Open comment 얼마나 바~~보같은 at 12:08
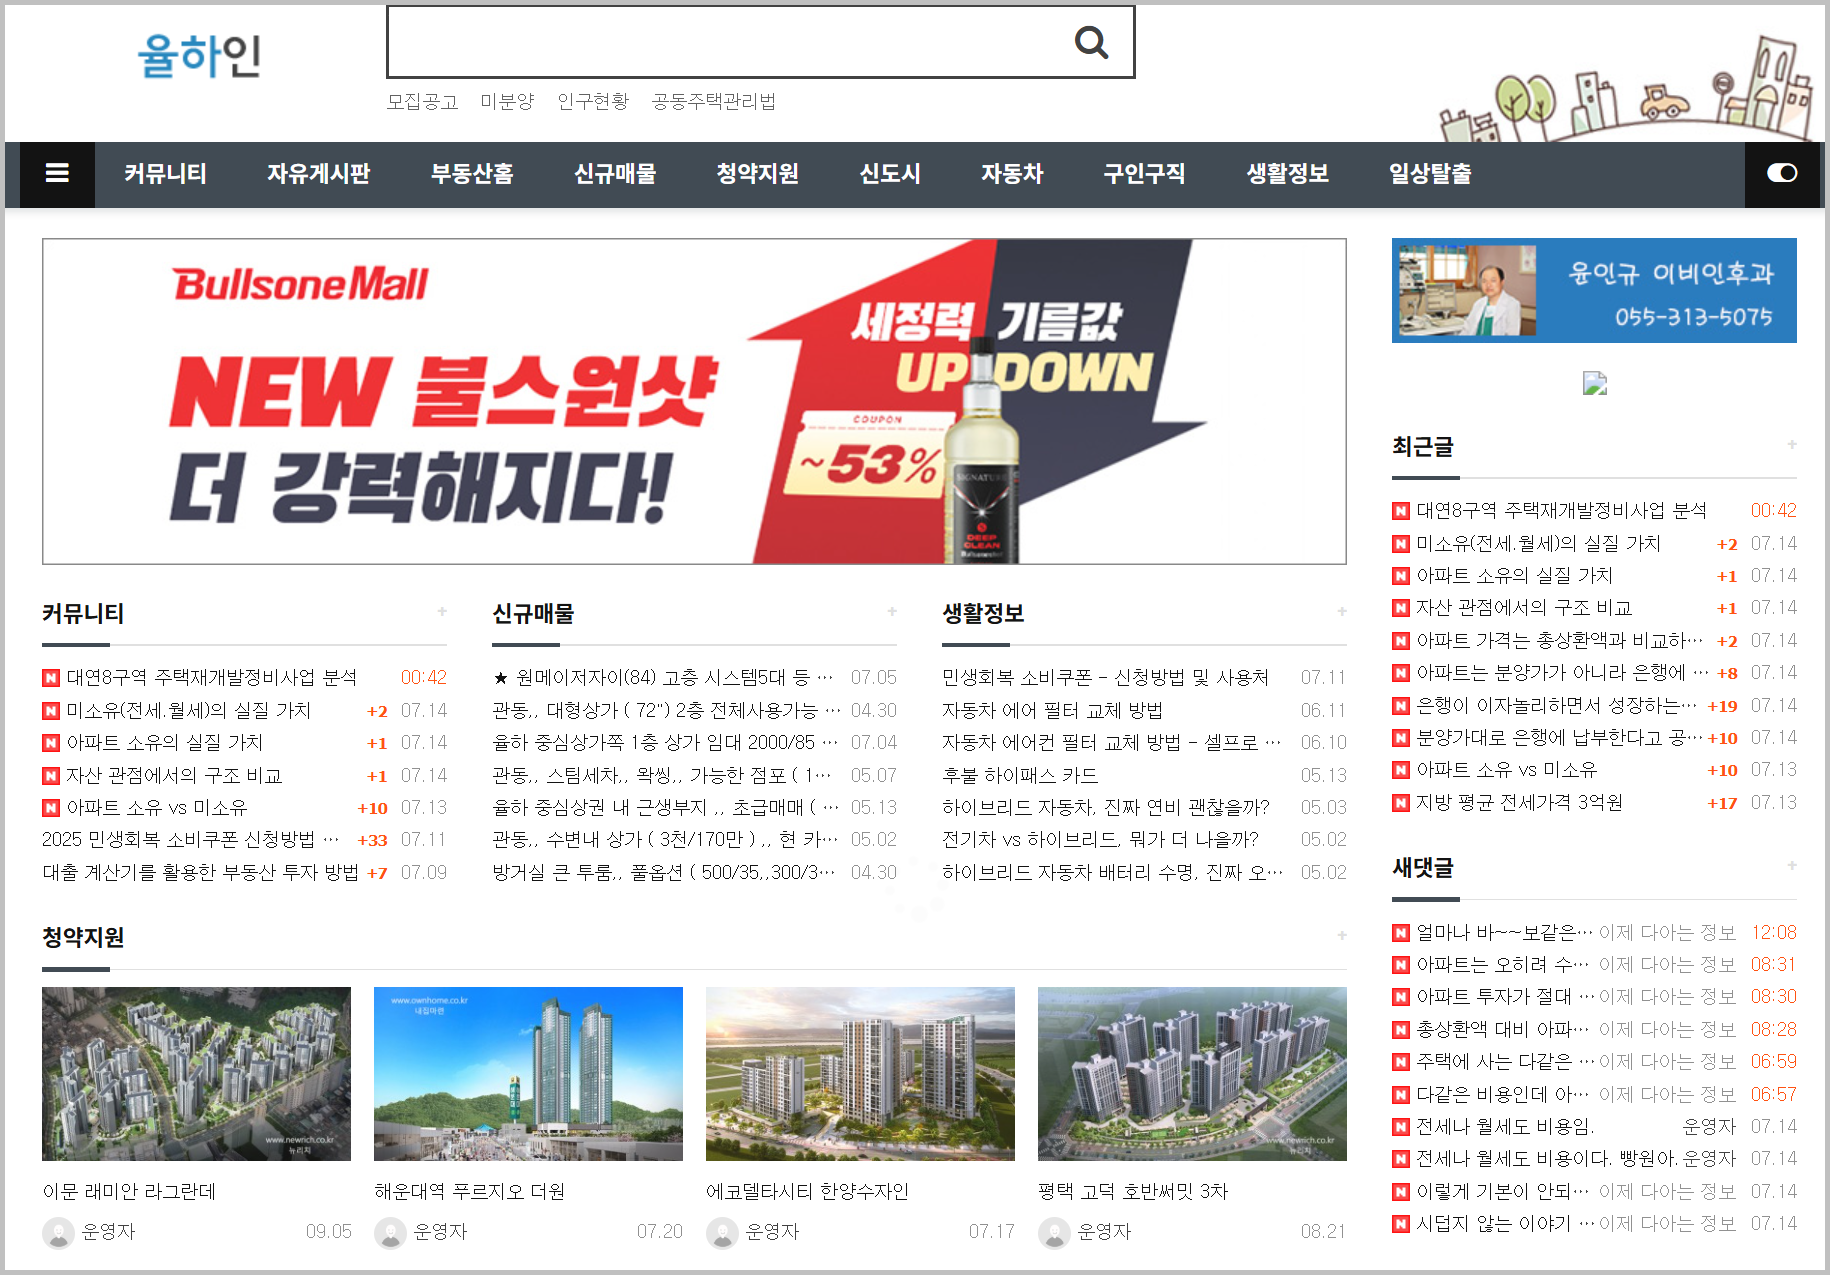1830x1275 pixels. pyautogui.click(x=1504, y=933)
